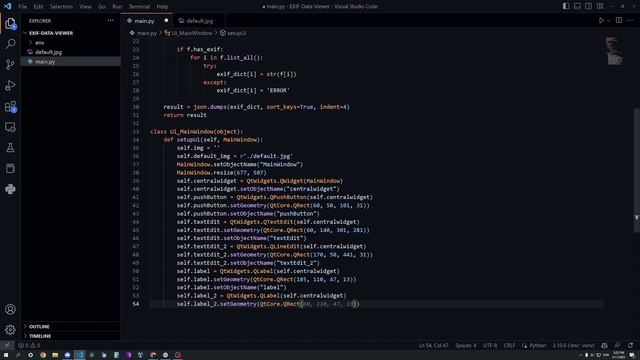Close main.py tab via unsaved dot

(x=166, y=20)
